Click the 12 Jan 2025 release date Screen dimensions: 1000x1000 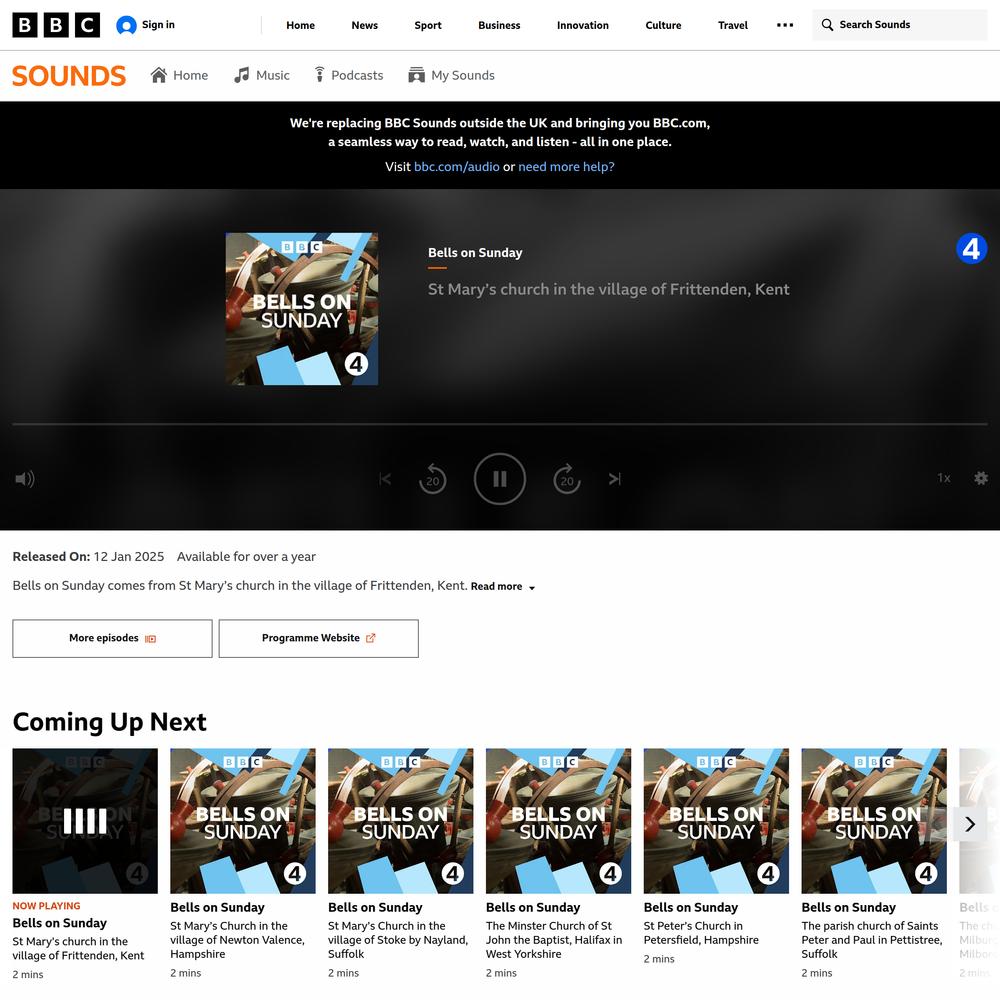(x=129, y=557)
